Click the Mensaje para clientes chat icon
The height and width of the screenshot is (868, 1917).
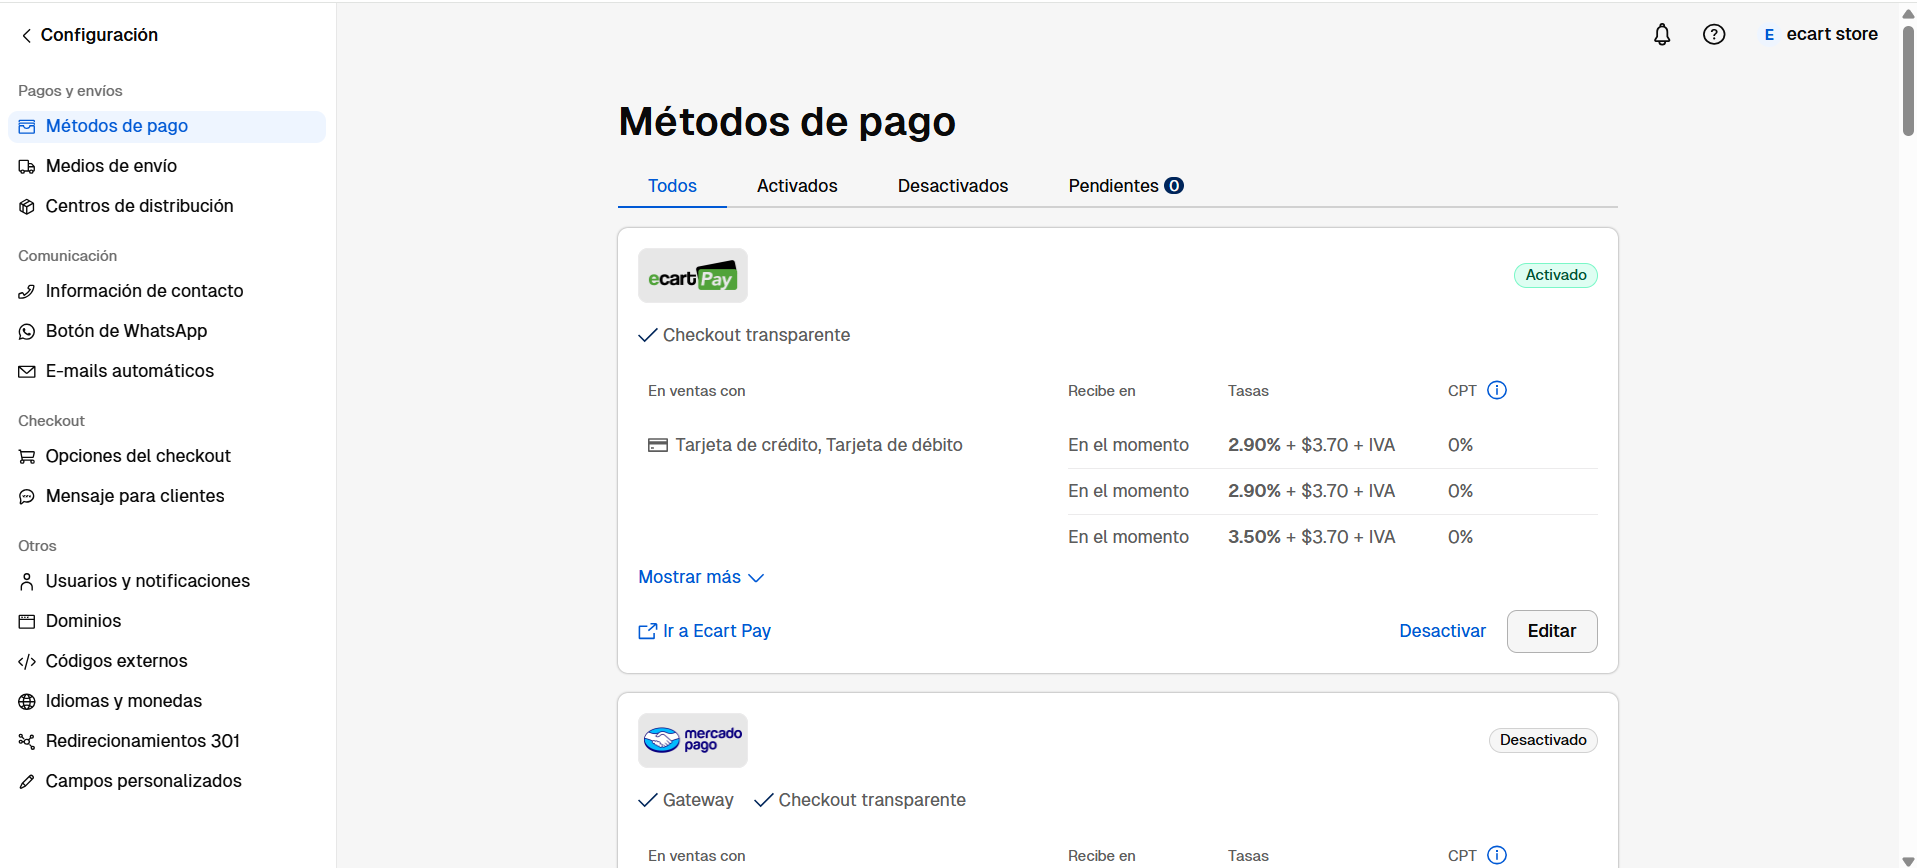pos(27,497)
